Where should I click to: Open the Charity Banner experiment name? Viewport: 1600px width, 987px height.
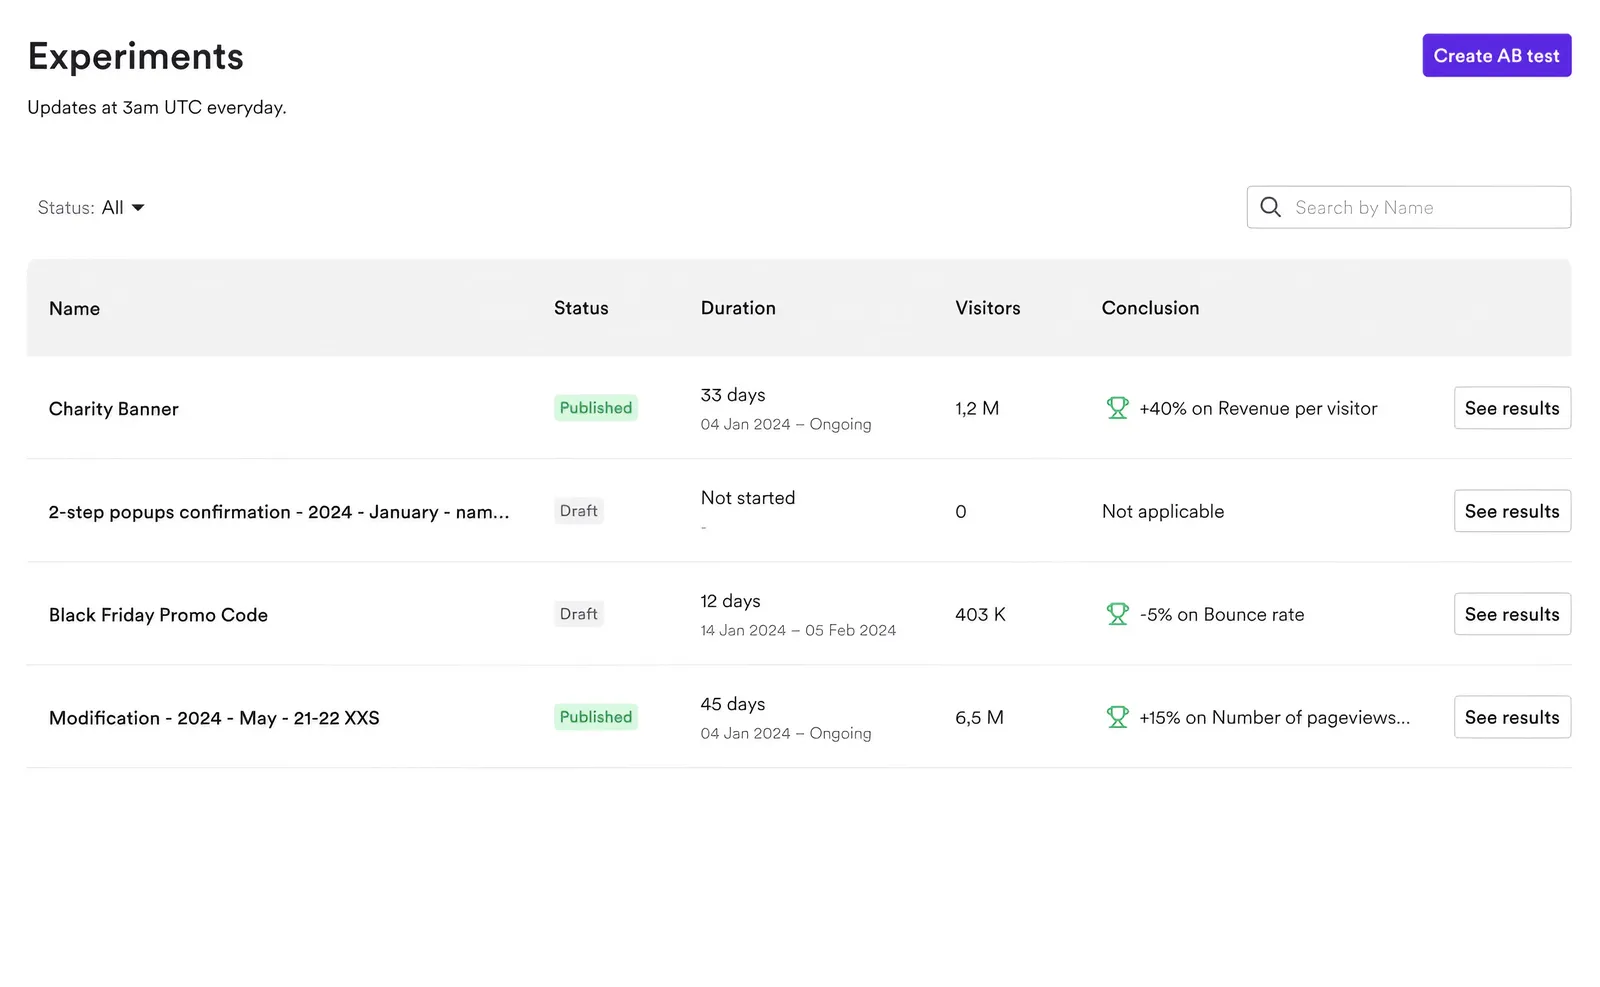tap(114, 409)
